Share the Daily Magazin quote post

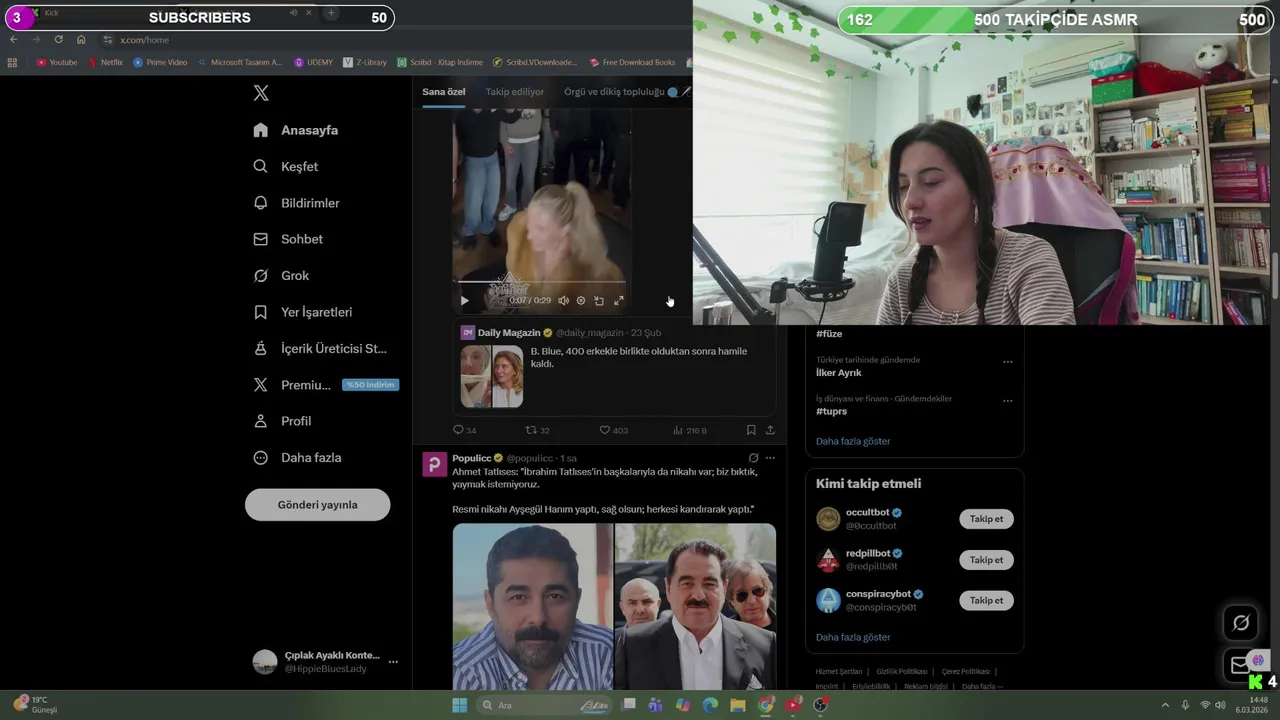(x=770, y=430)
